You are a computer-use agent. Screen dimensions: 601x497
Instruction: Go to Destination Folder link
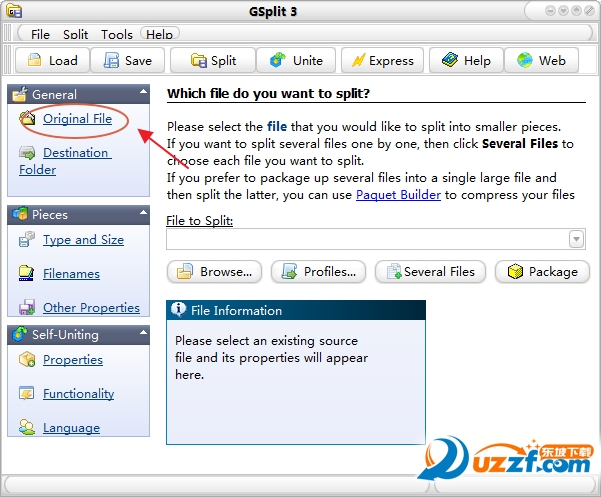click(66, 161)
